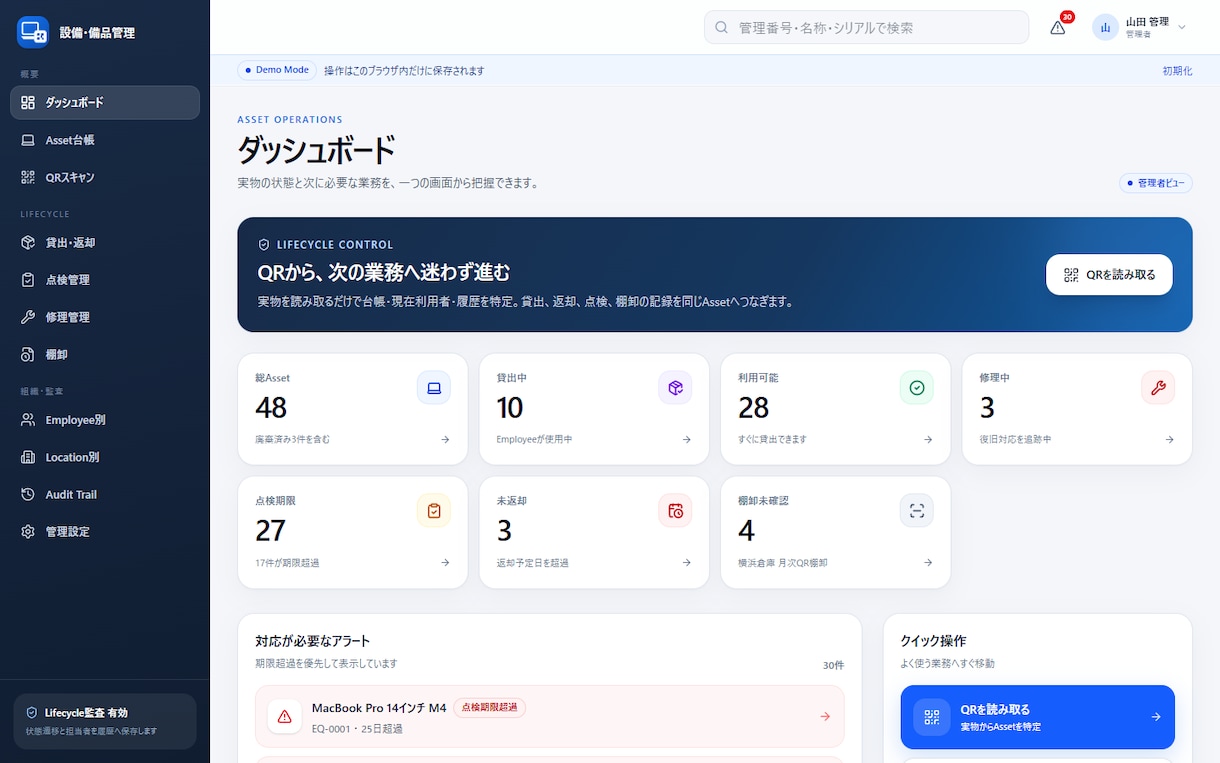Click the wrench icon on the 修理中 card

(1158, 388)
